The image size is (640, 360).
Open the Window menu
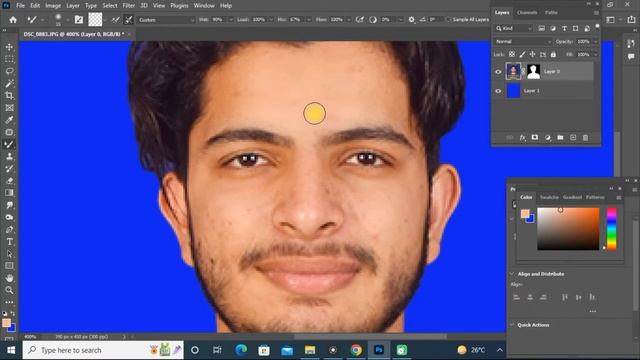(204, 6)
